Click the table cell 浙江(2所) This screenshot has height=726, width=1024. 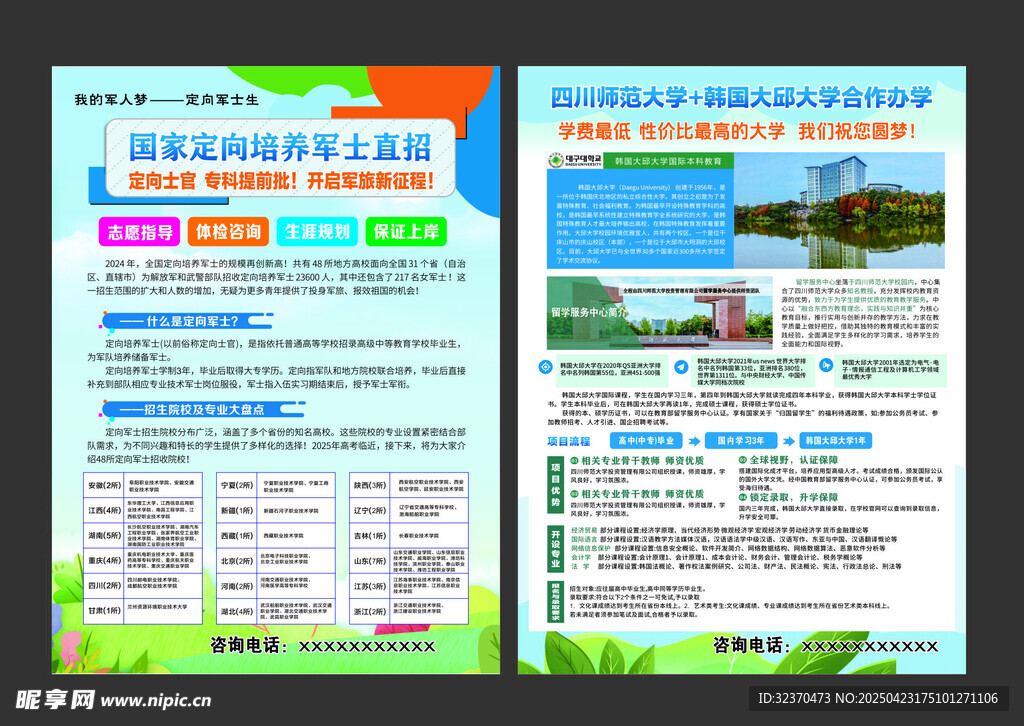click(x=370, y=612)
